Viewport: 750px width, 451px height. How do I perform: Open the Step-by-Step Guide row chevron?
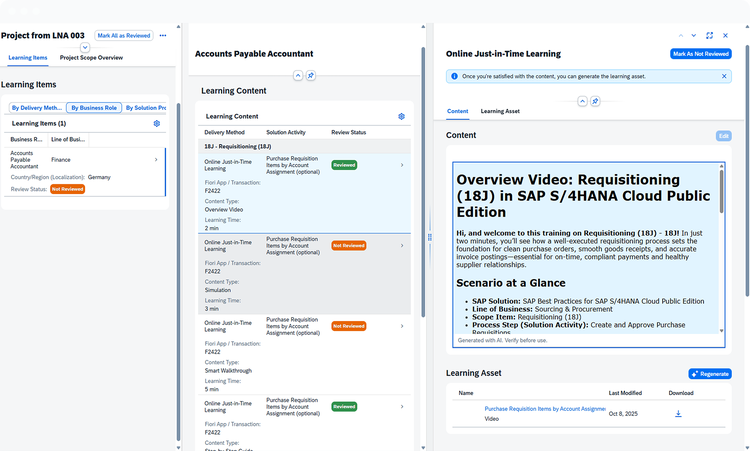[402, 407]
